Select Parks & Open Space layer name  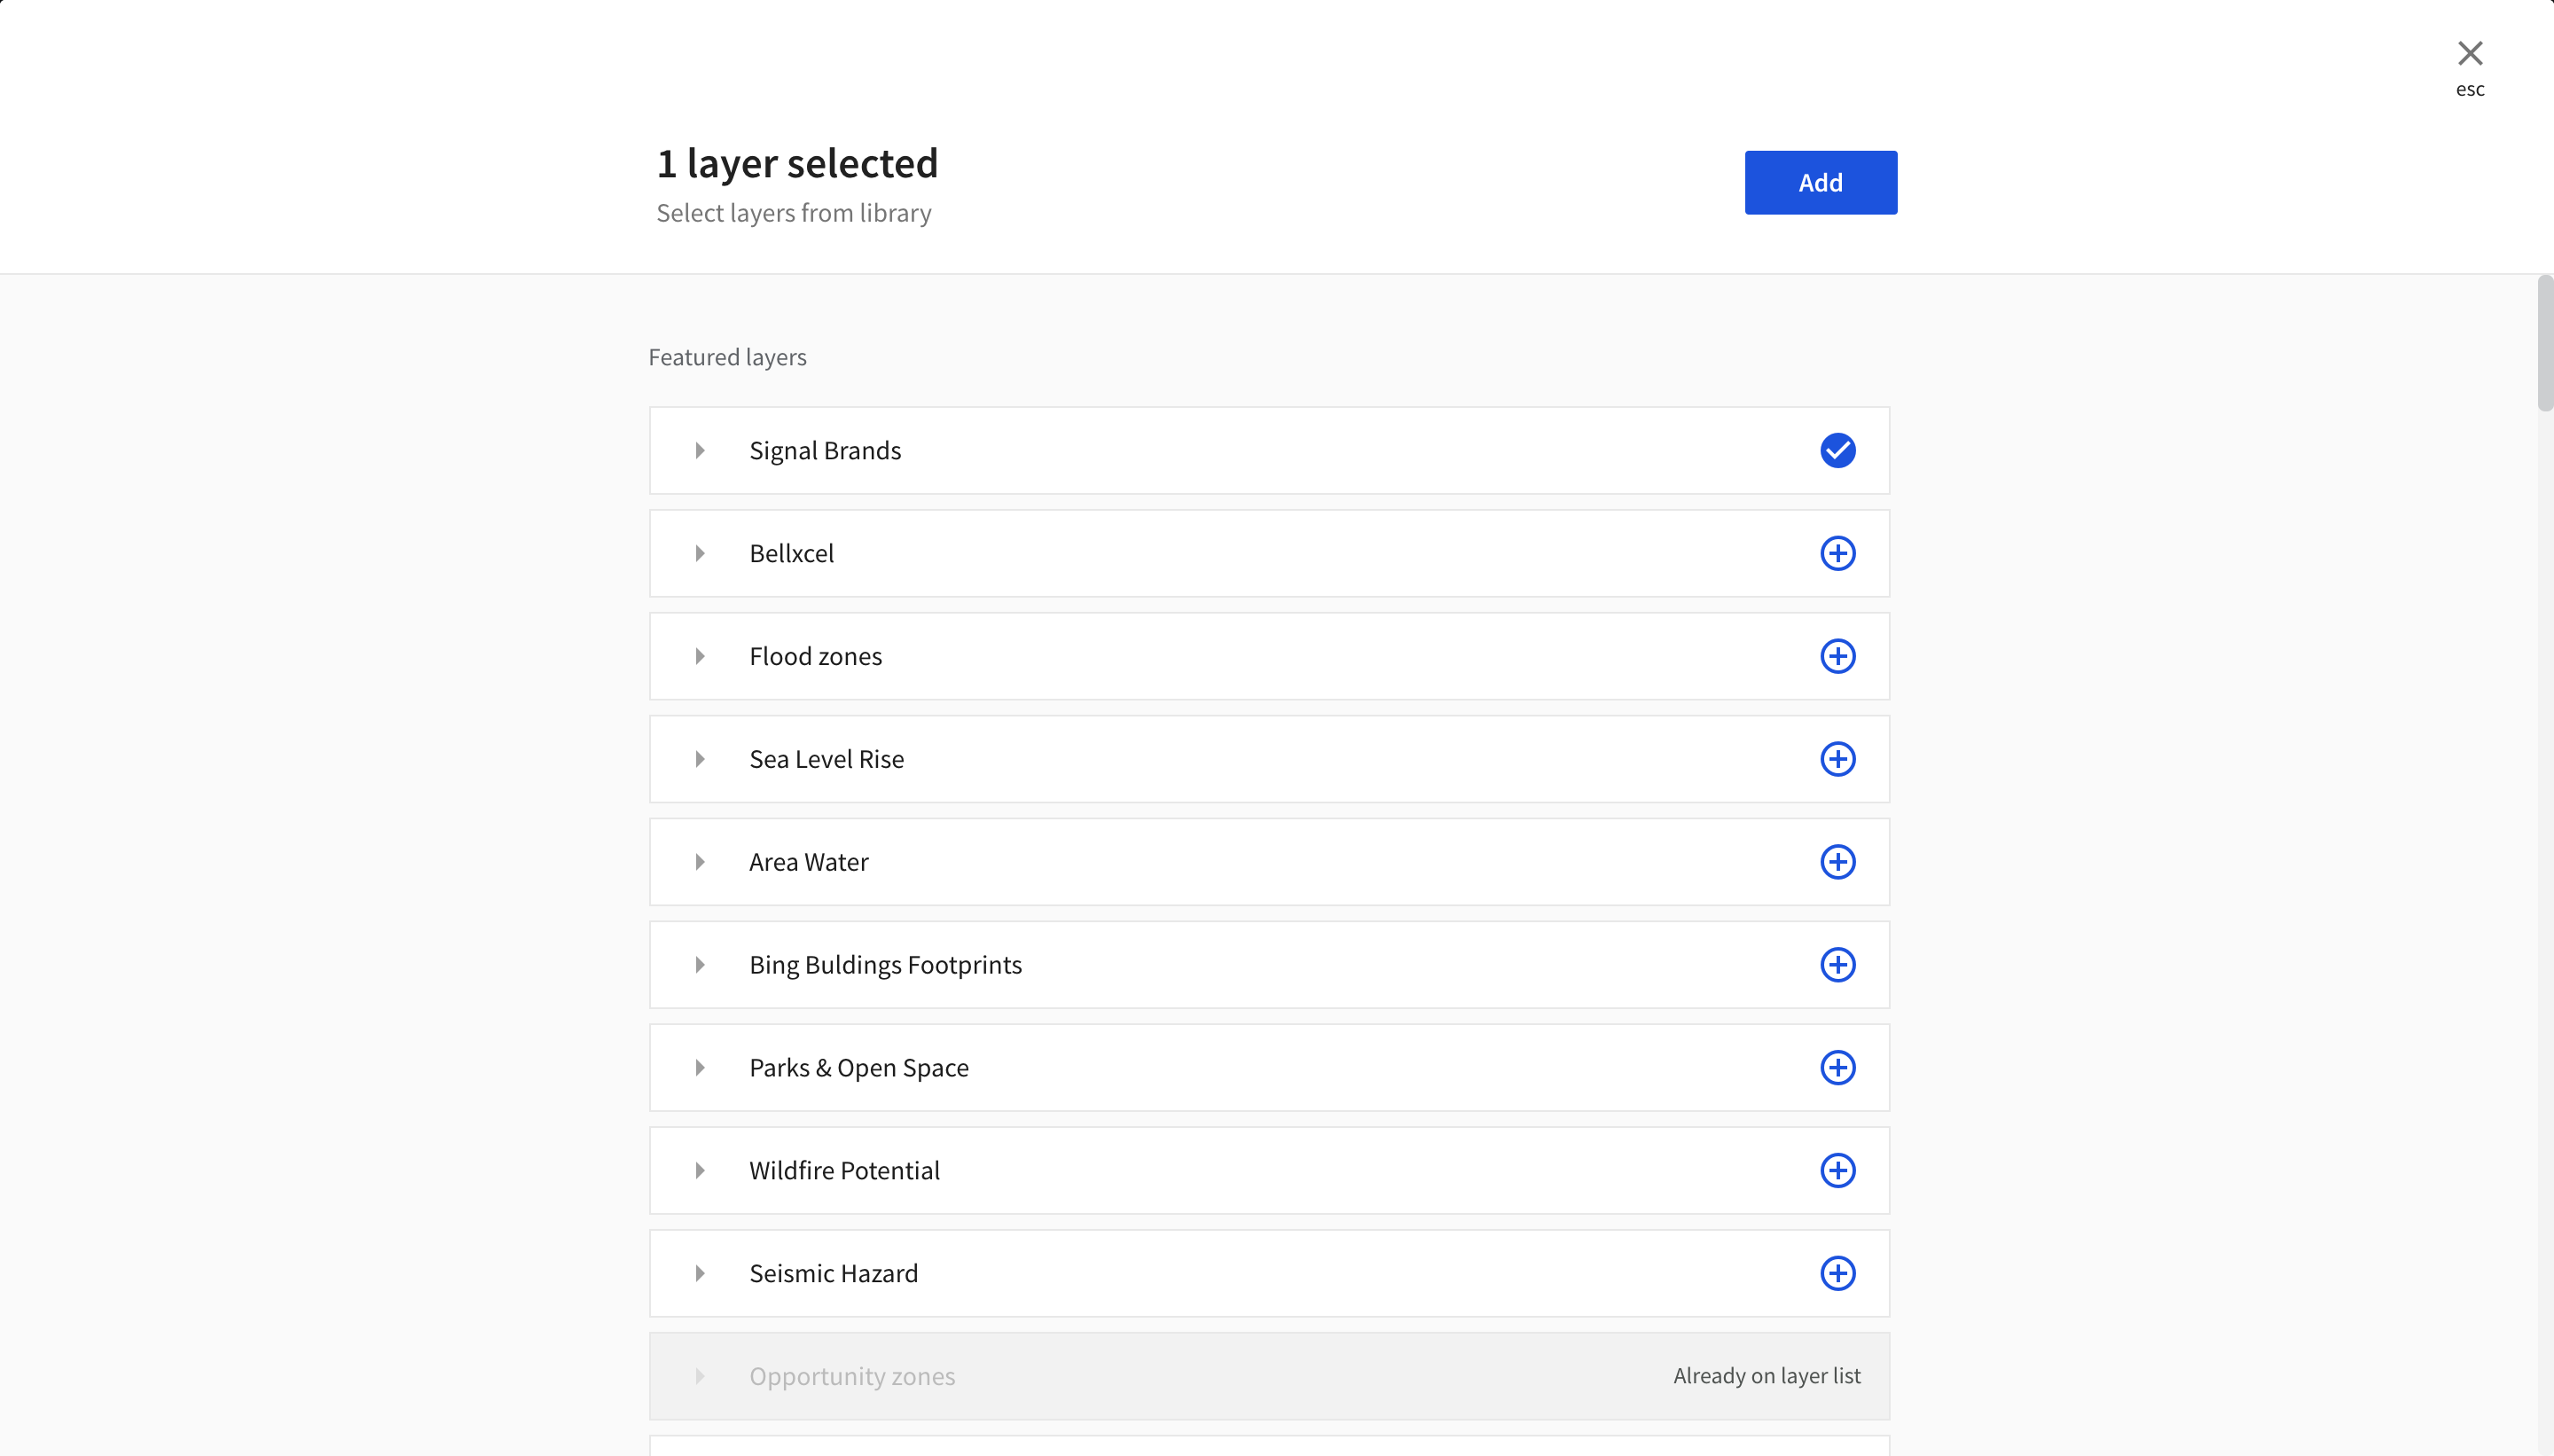coord(859,1068)
